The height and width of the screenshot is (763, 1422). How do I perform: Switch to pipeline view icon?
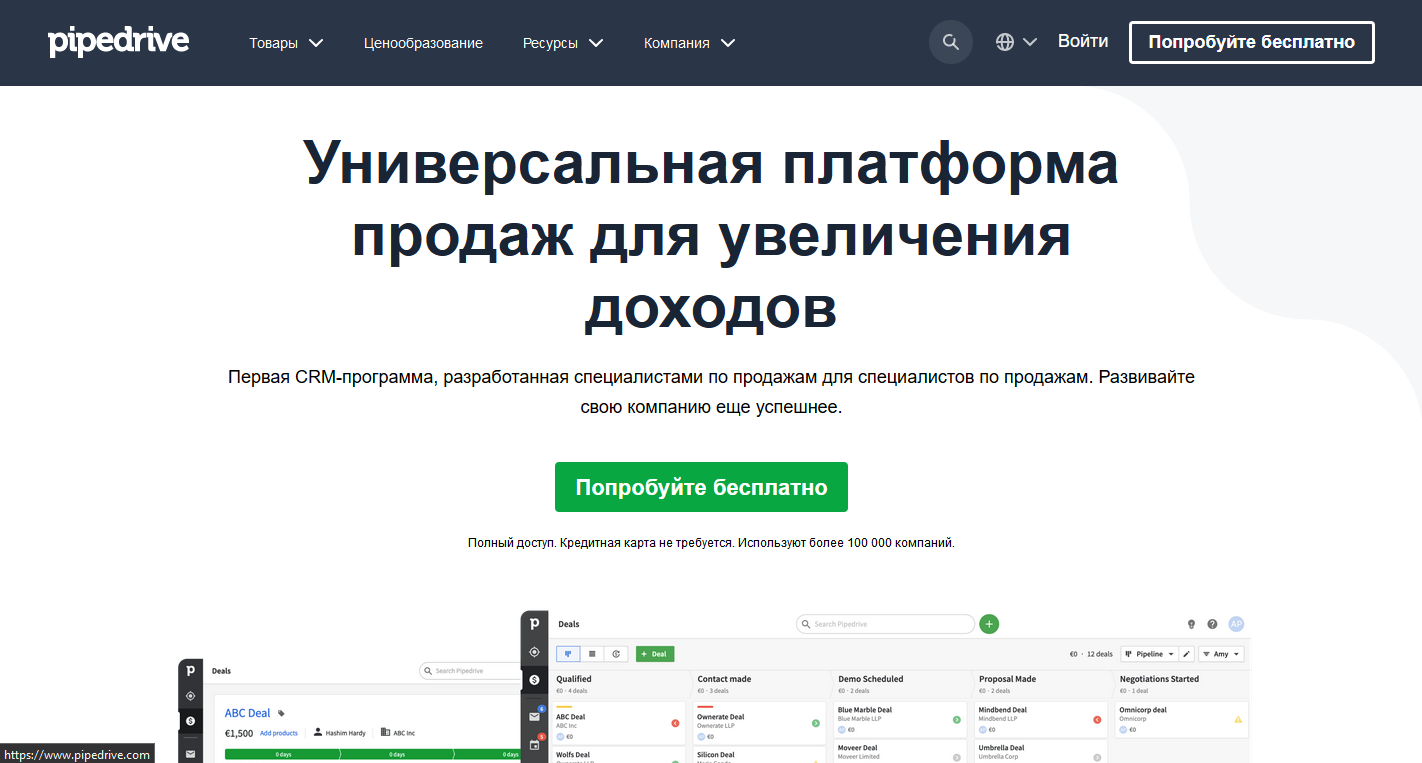tap(568, 654)
